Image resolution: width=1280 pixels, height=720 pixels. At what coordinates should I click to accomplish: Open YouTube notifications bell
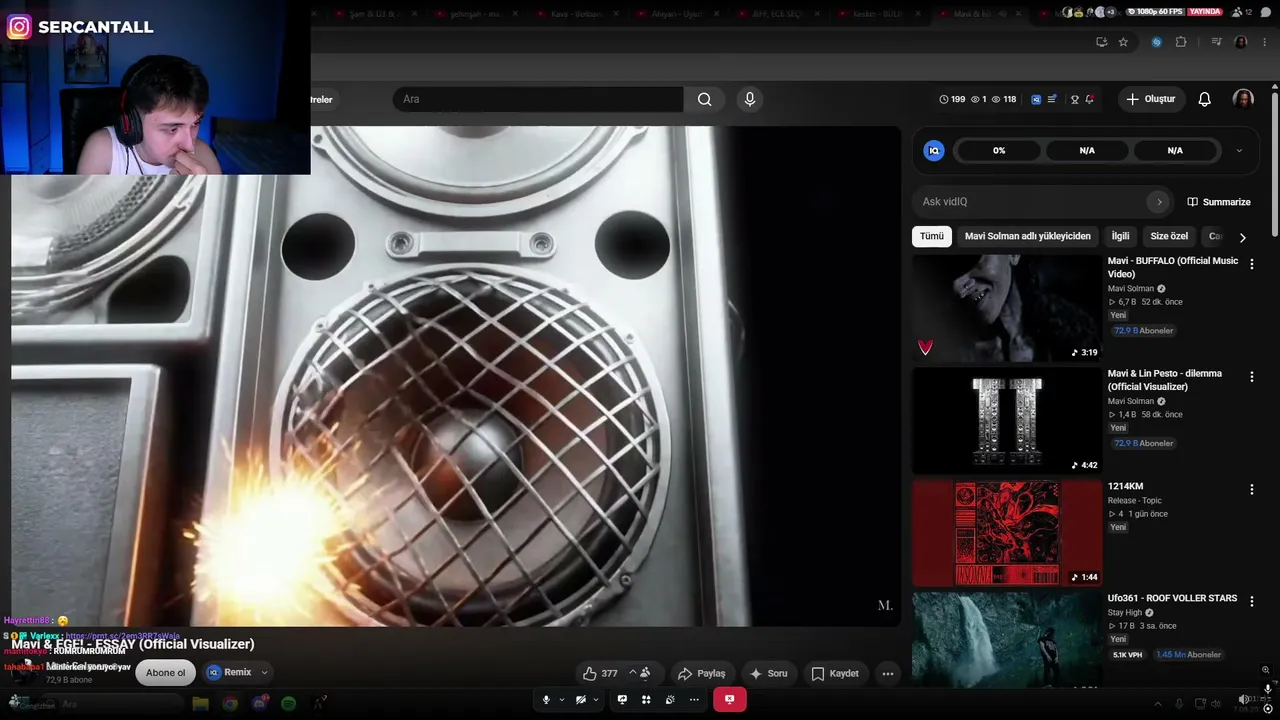(x=1205, y=99)
